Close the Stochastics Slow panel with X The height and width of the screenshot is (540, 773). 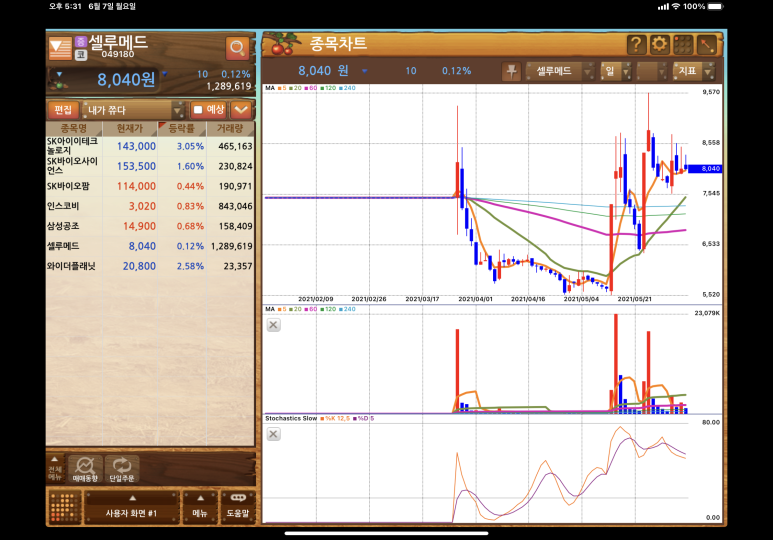[x=274, y=434]
